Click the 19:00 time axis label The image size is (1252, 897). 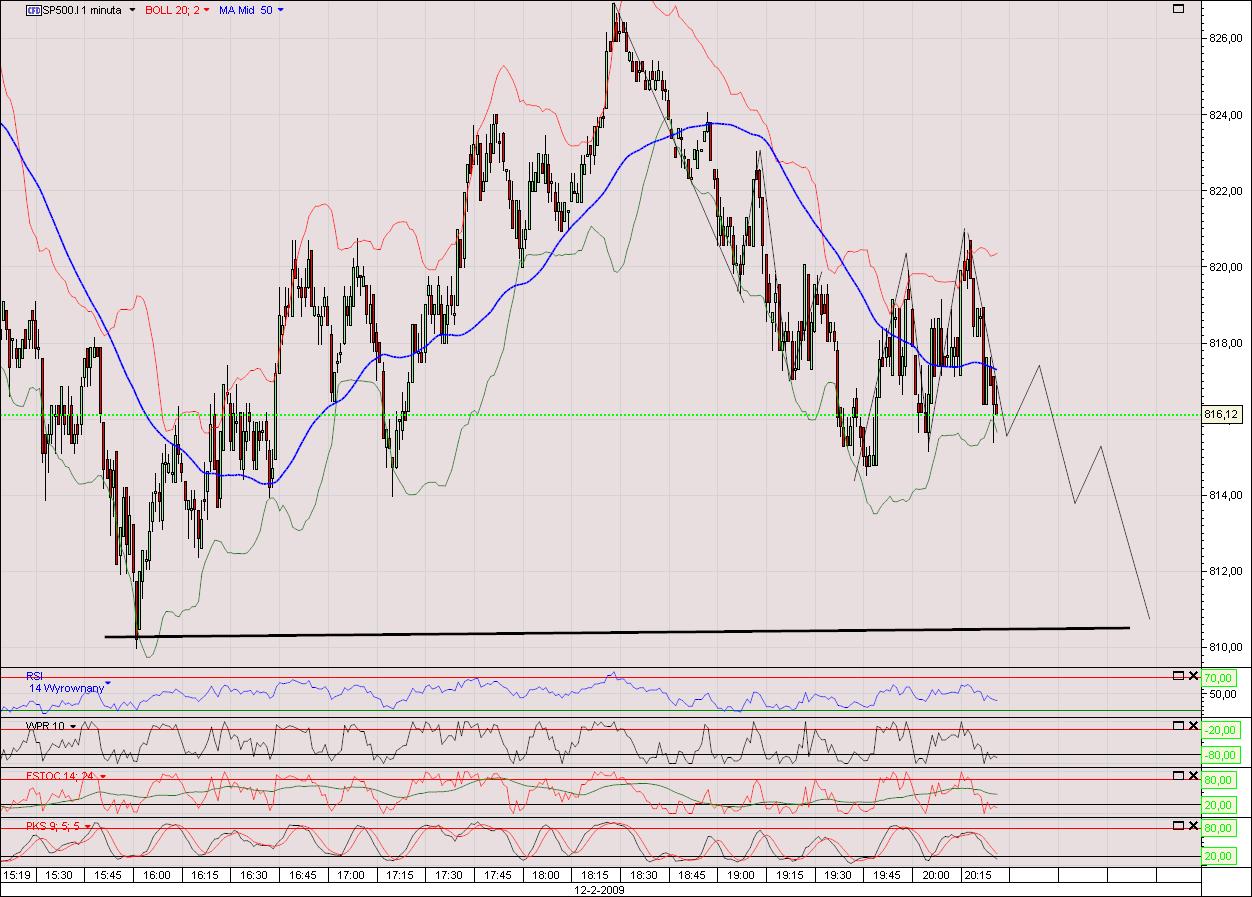[x=742, y=875]
